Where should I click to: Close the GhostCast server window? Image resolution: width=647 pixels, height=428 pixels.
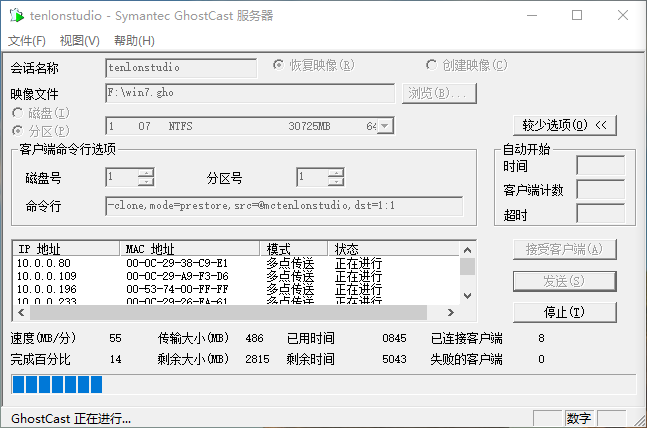[623, 15]
